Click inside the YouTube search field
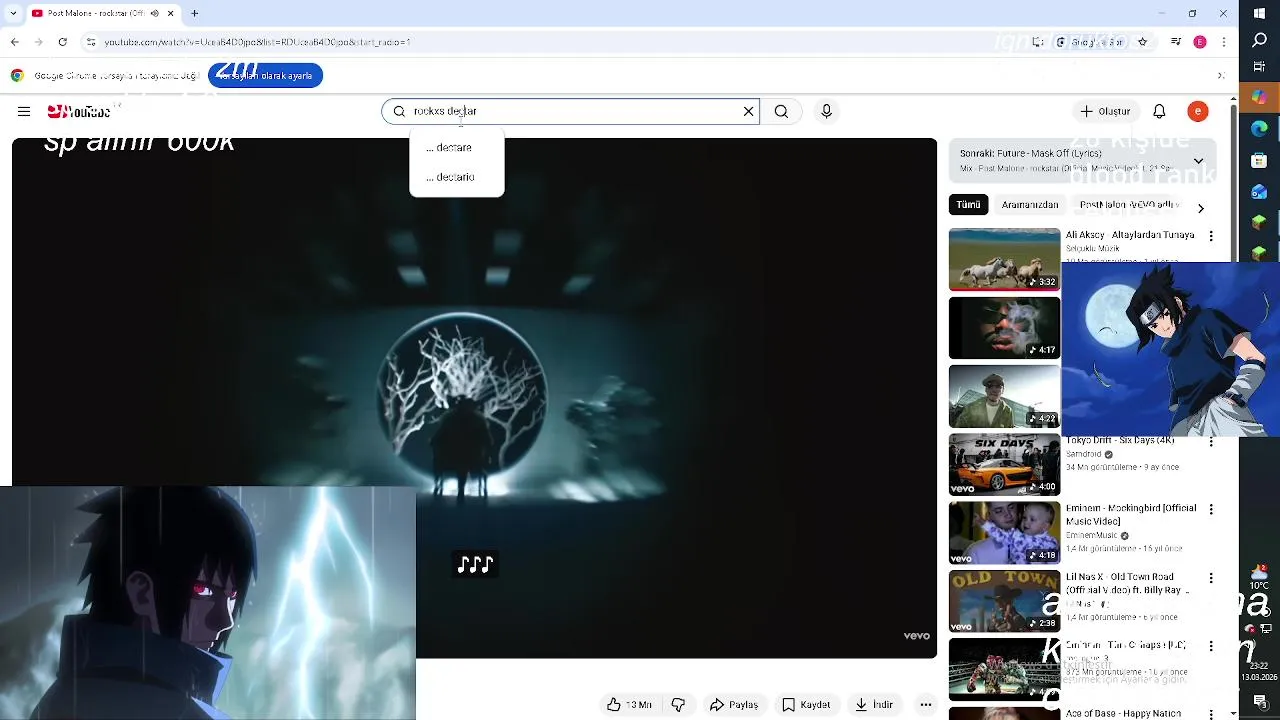 [570, 112]
